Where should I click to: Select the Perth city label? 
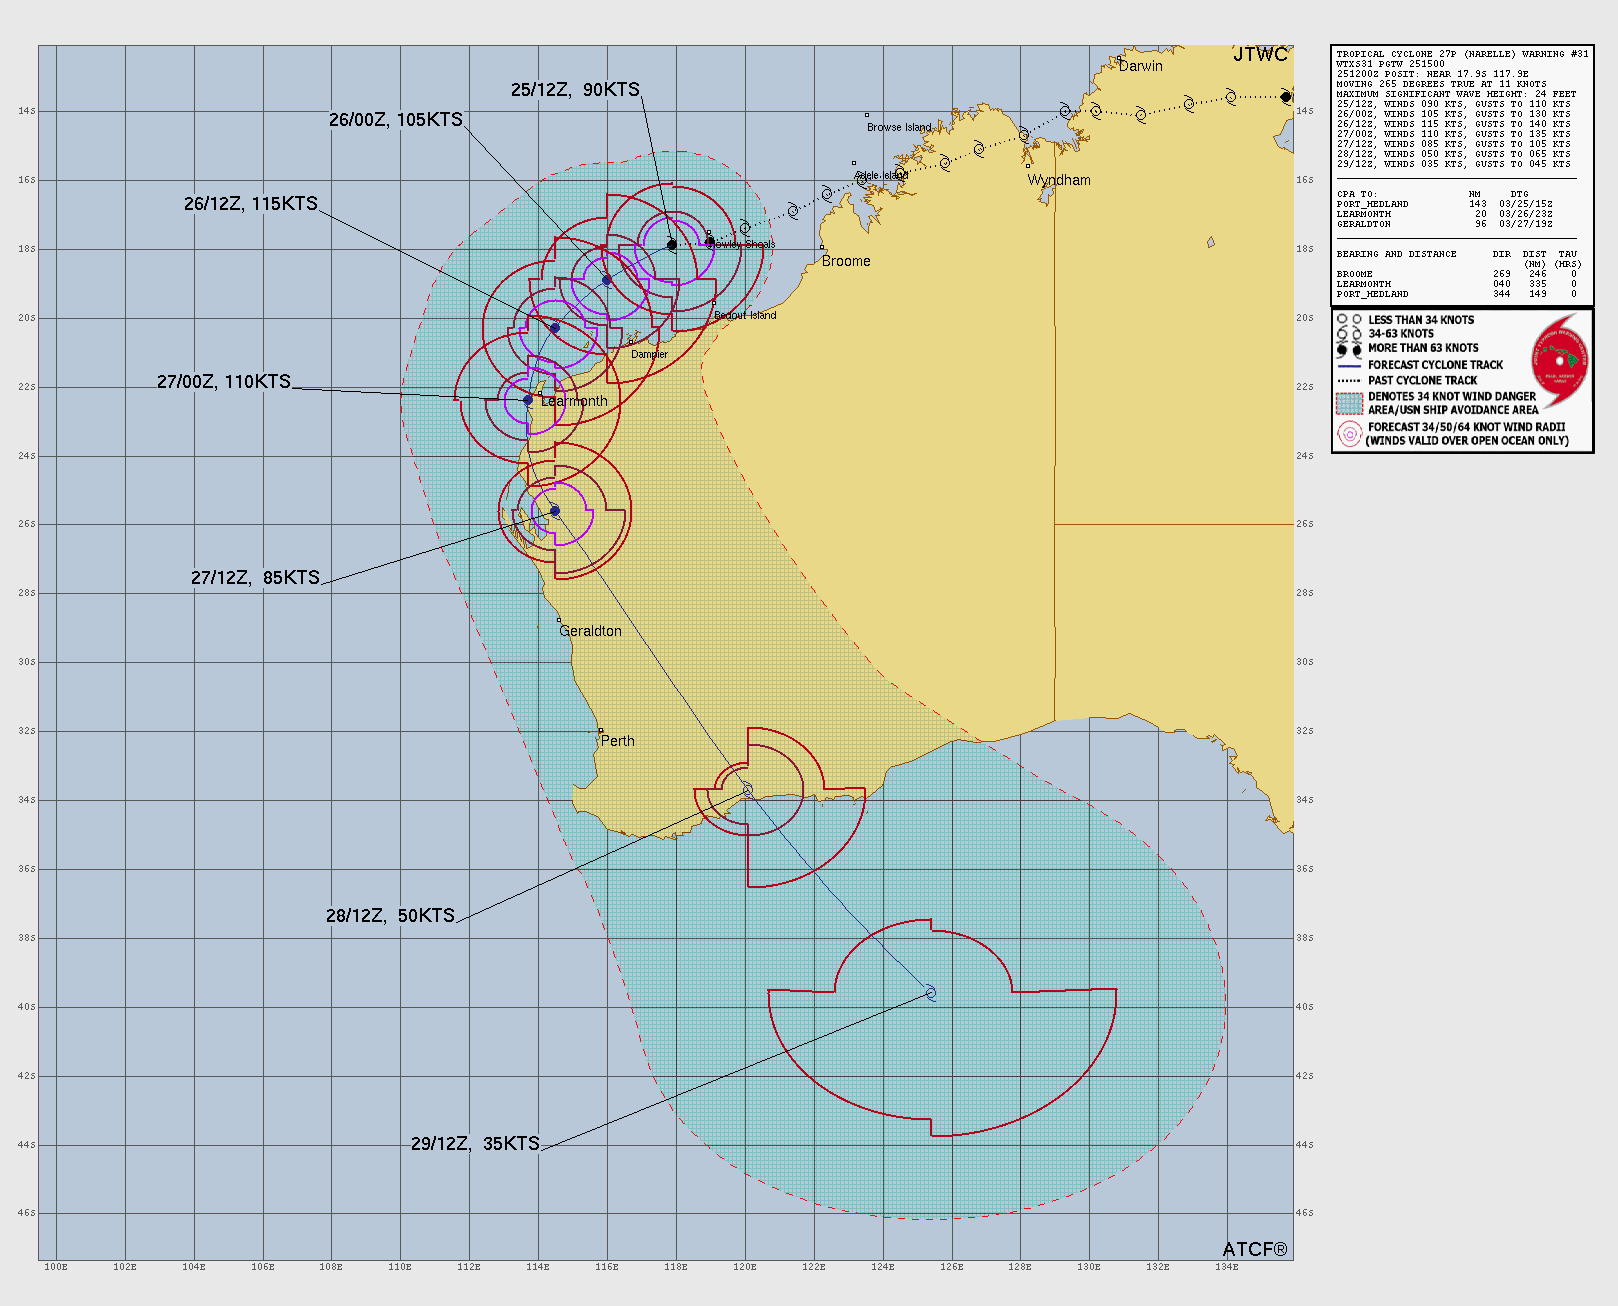coord(617,741)
